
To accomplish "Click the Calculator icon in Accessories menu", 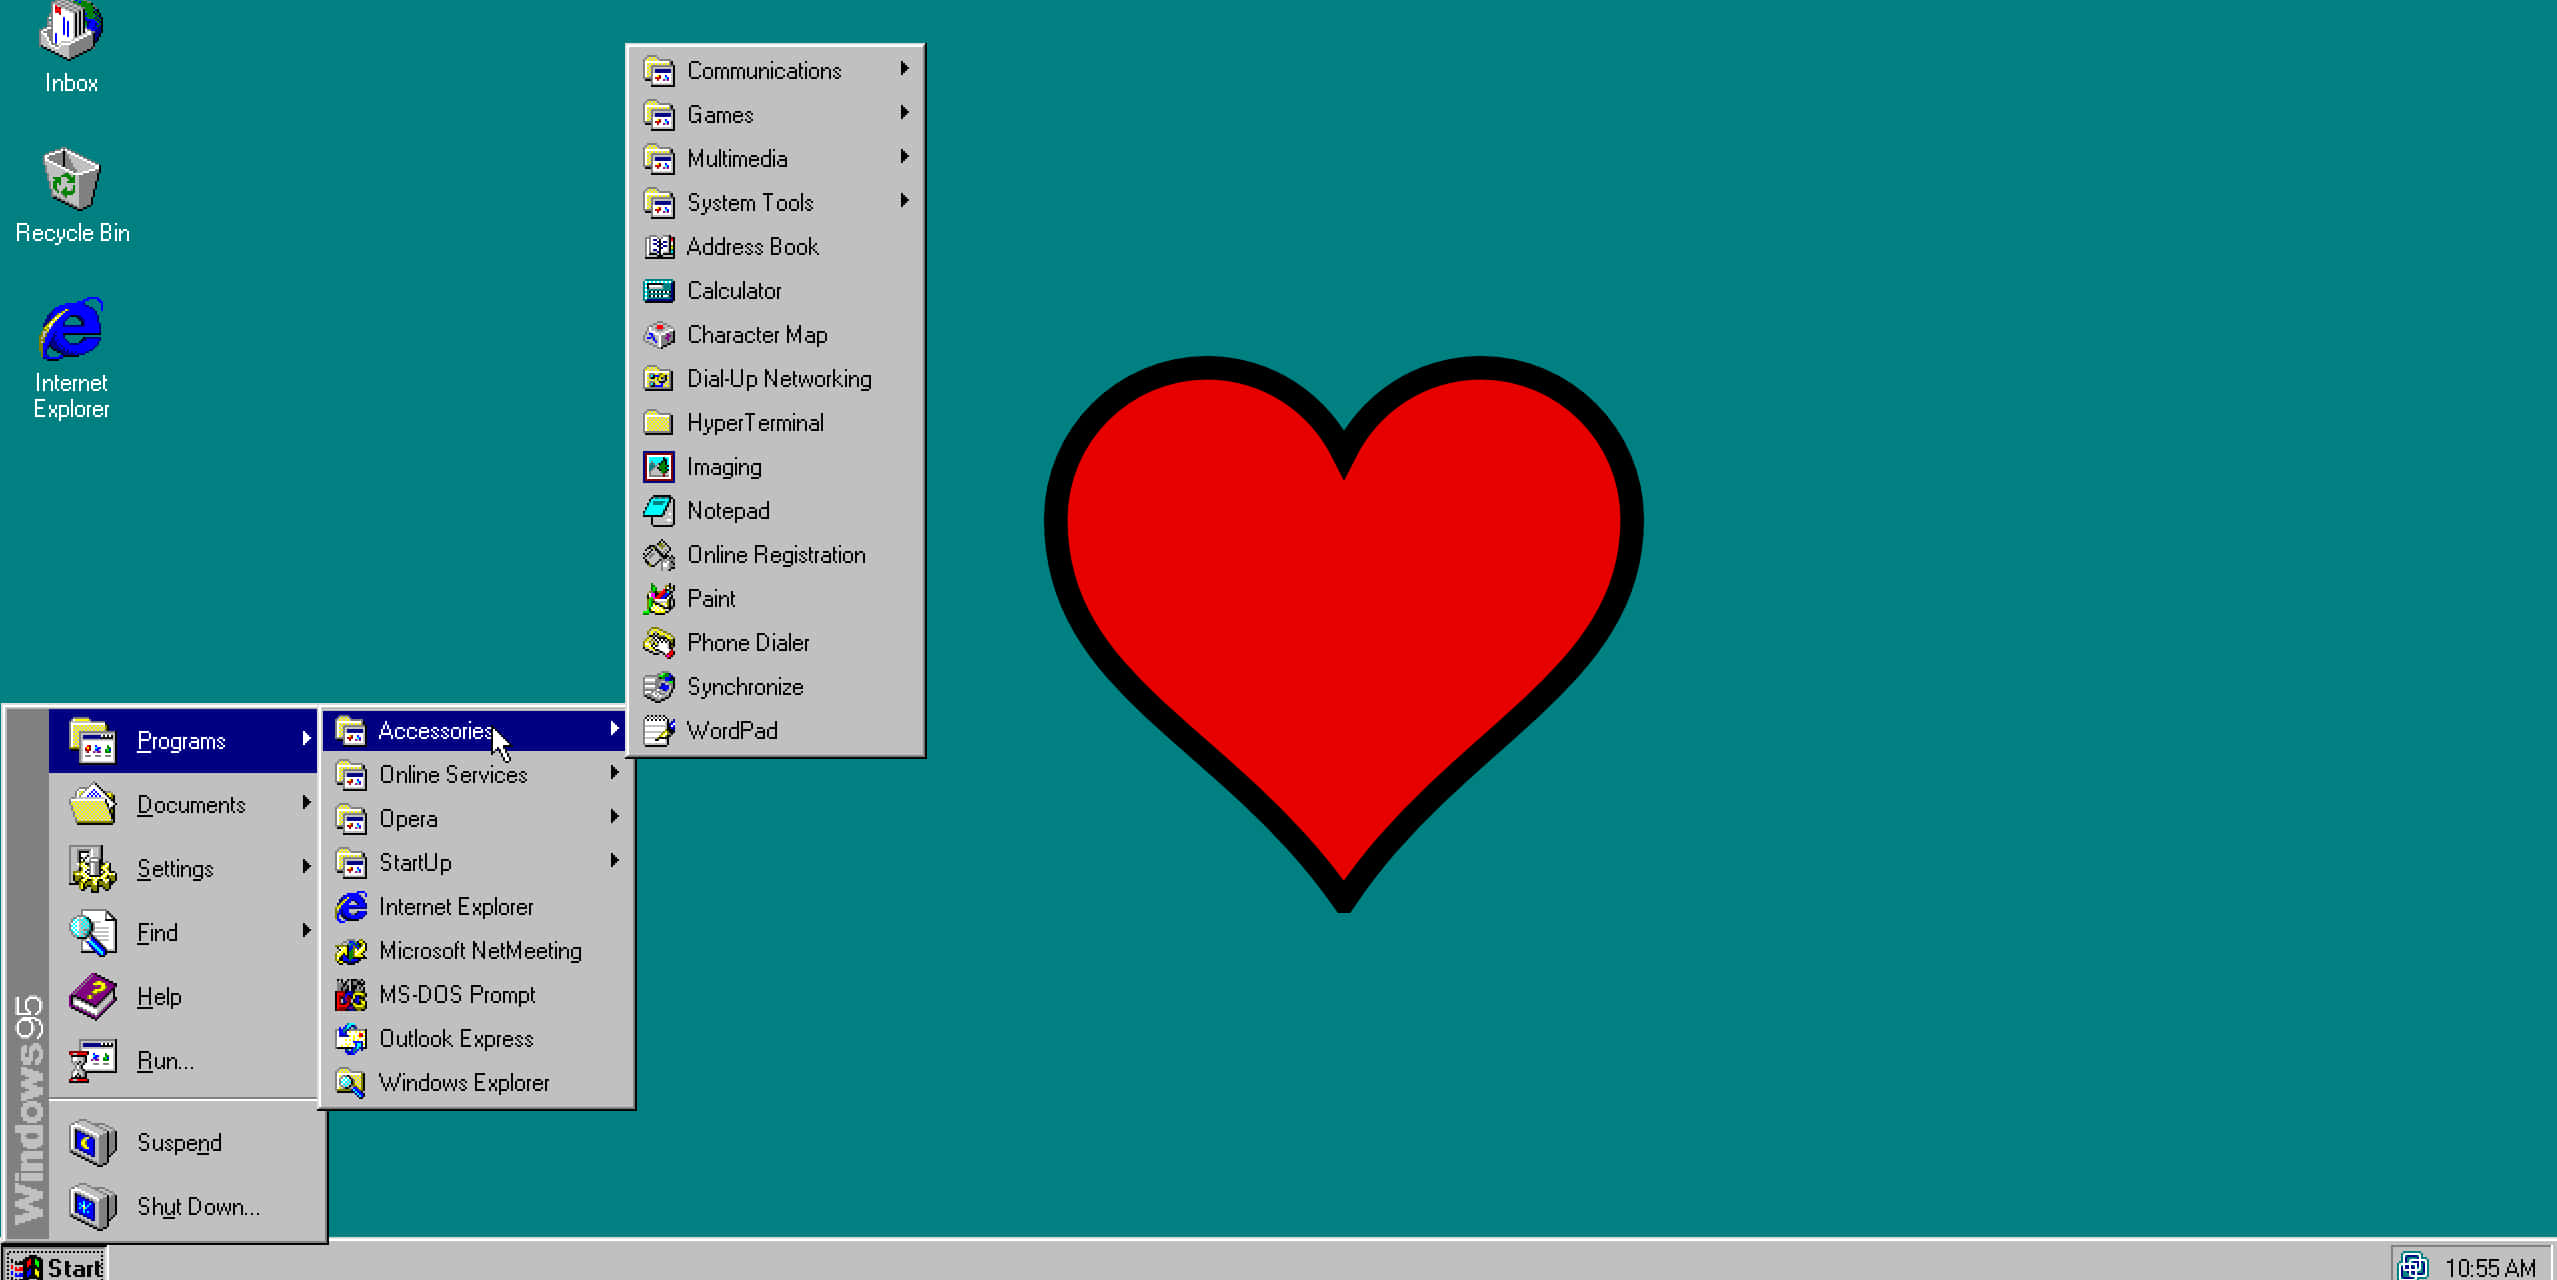I will [x=658, y=291].
